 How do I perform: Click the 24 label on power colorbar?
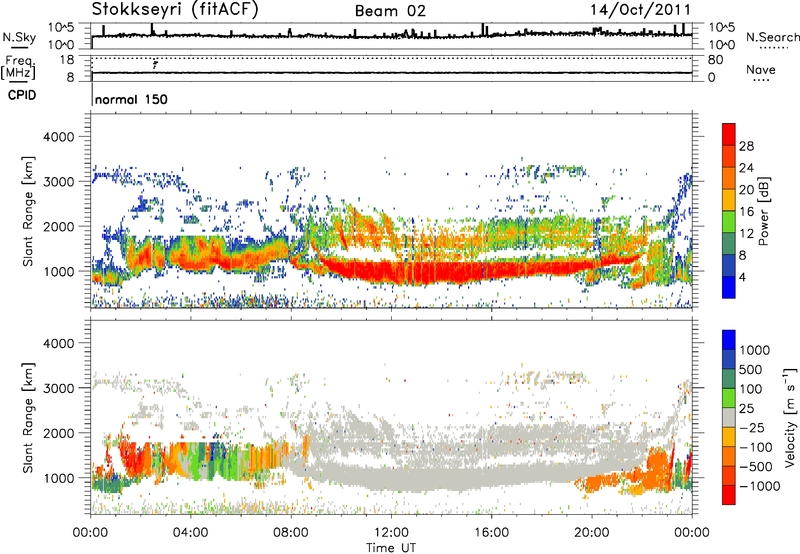[x=746, y=168]
